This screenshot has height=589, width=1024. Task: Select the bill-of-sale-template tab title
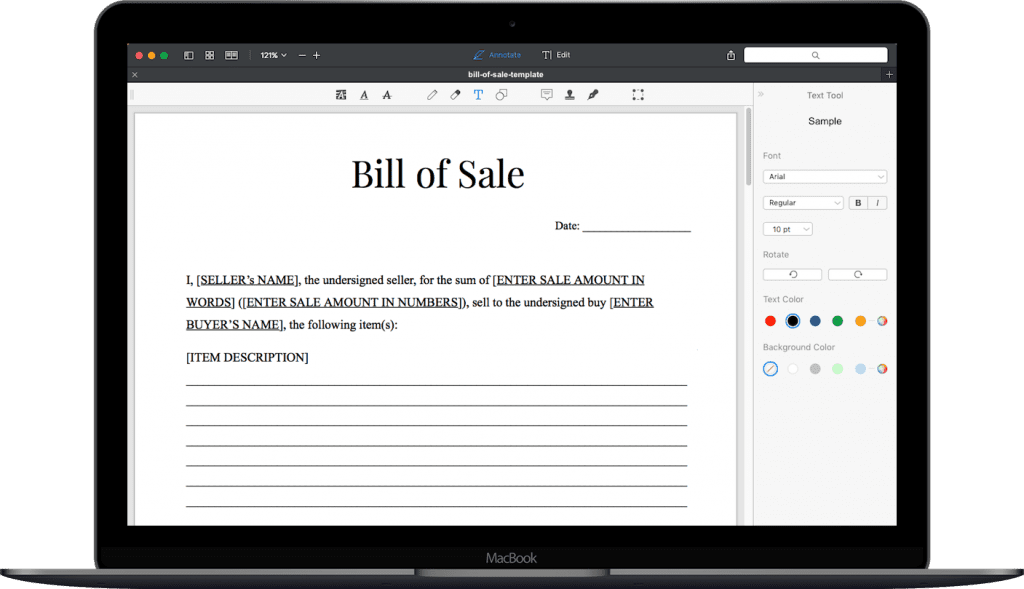pyautogui.click(x=505, y=74)
